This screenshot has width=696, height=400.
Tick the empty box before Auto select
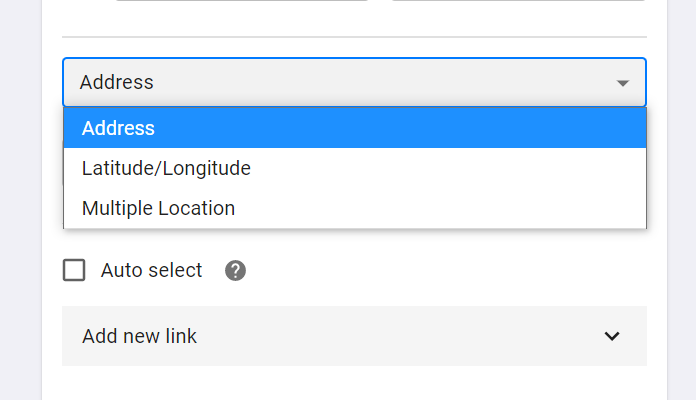[74, 270]
